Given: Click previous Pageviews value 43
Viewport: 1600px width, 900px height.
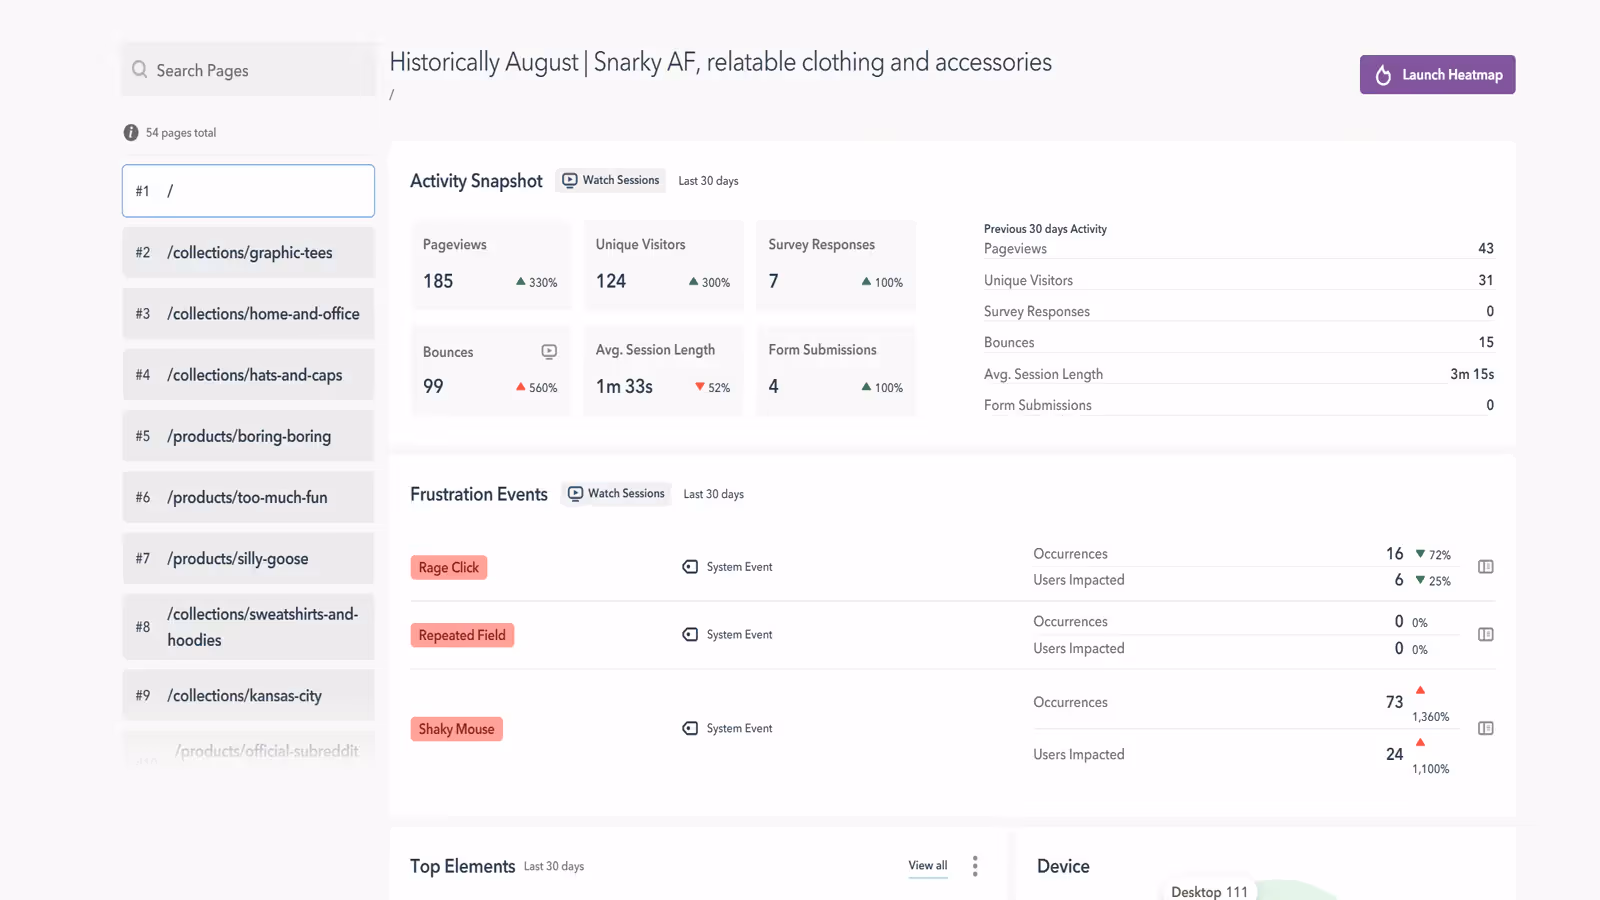Looking at the screenshot, I should coord(1486,249).
